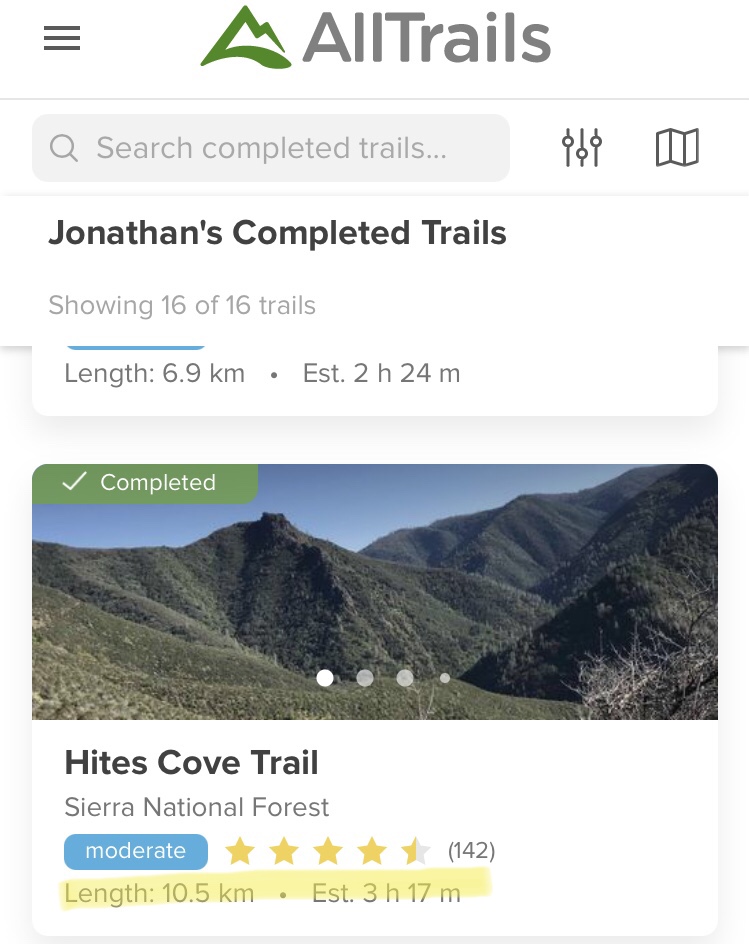Image resolution: width=749 pixels, height=944 pixels.
Task: Select the fourth small carousel dot
Action: pyautogui.click(x=445, y=678)
